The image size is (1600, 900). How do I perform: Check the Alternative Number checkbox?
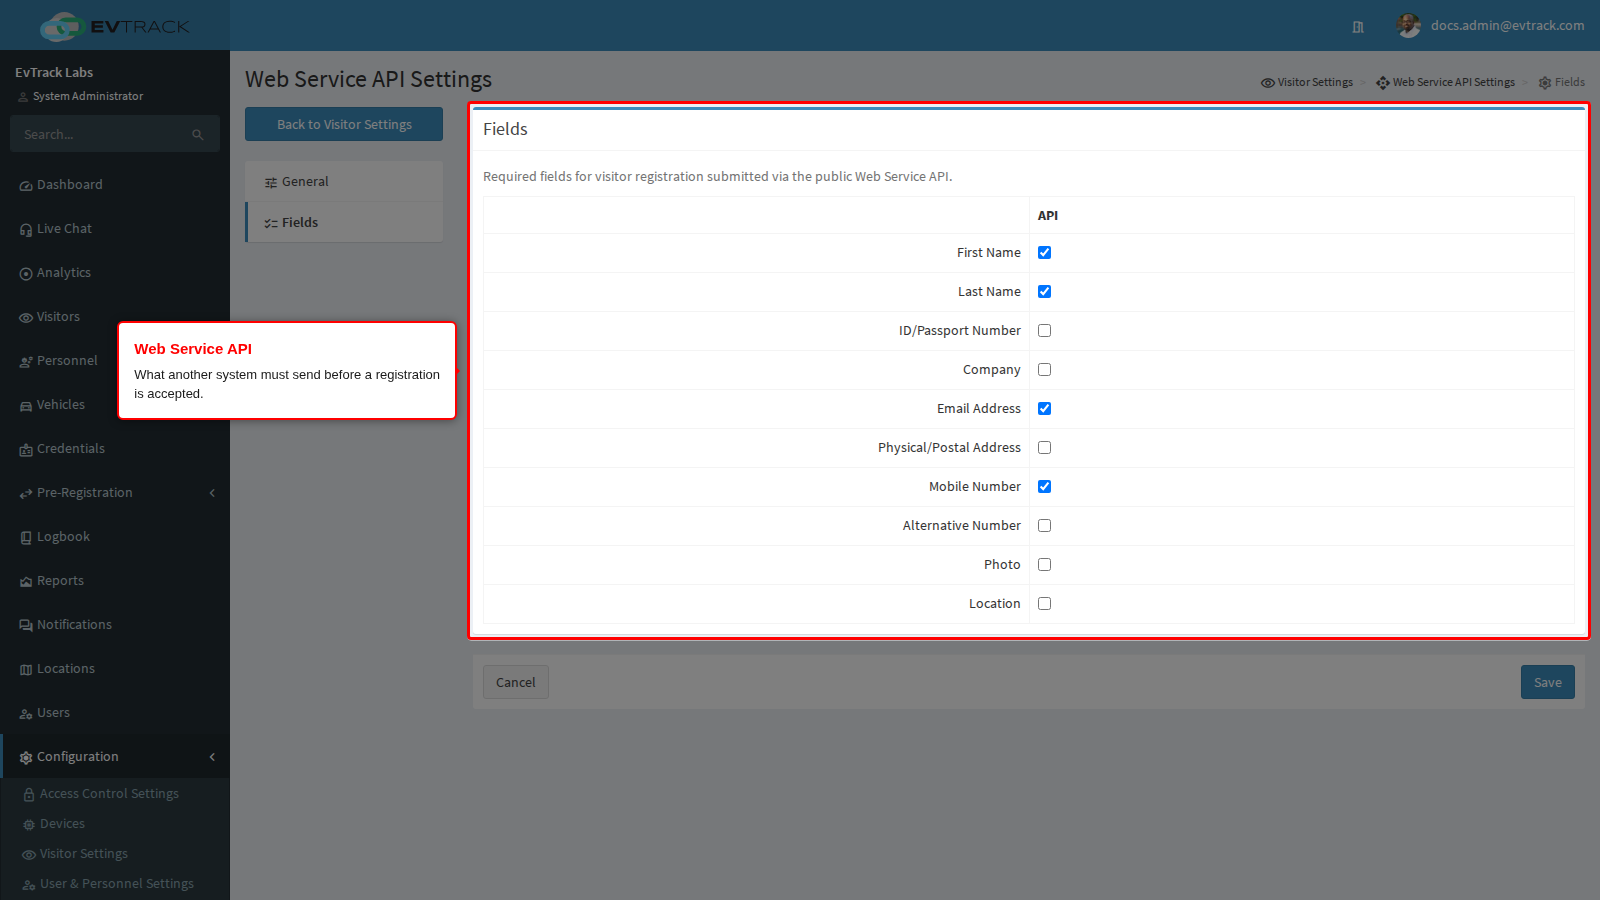click(x=1044, y=526)
